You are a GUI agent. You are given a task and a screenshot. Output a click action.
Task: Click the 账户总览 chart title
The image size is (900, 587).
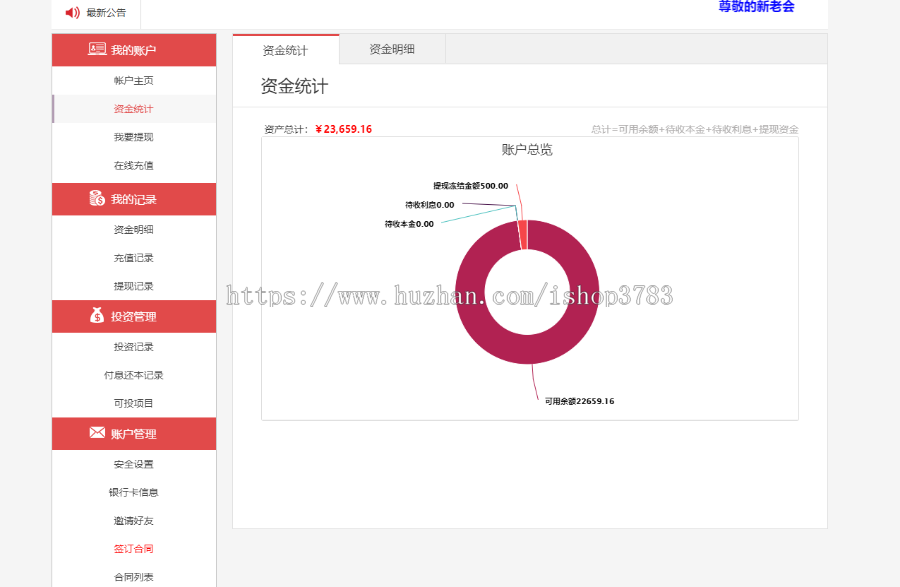click(x=527, y=150)
